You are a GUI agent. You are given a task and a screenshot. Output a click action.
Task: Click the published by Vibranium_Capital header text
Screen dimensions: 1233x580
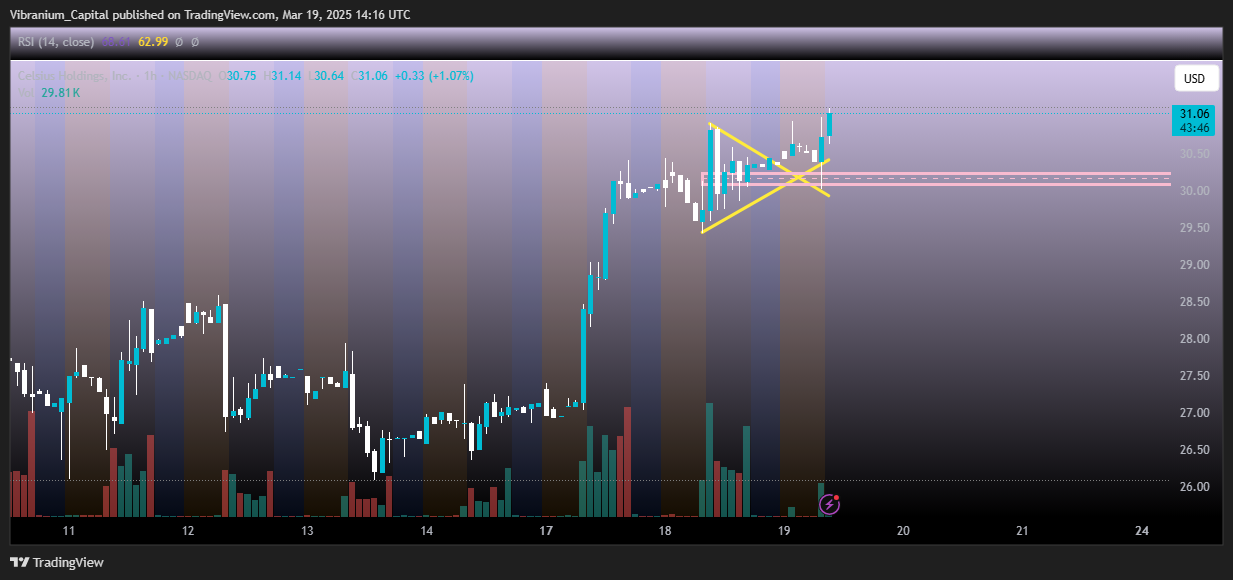tap(210, 15)
